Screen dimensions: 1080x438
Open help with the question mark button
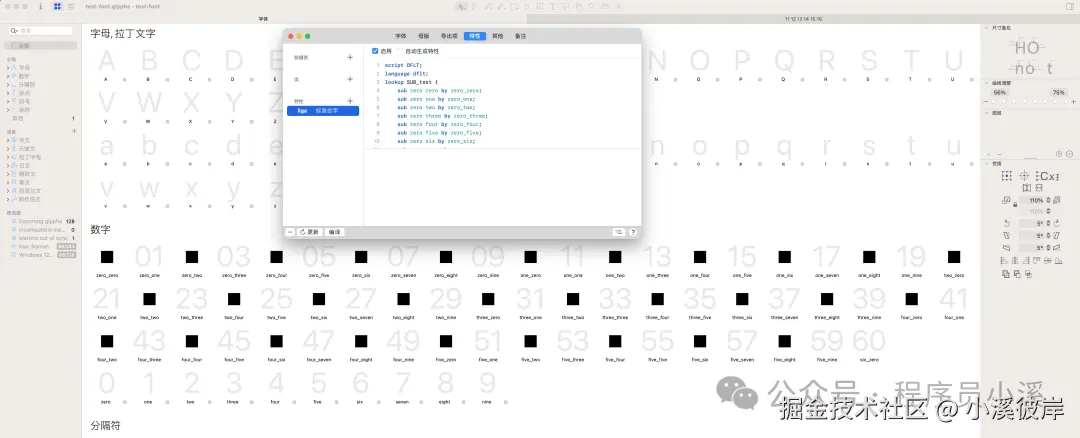[632, 232]
